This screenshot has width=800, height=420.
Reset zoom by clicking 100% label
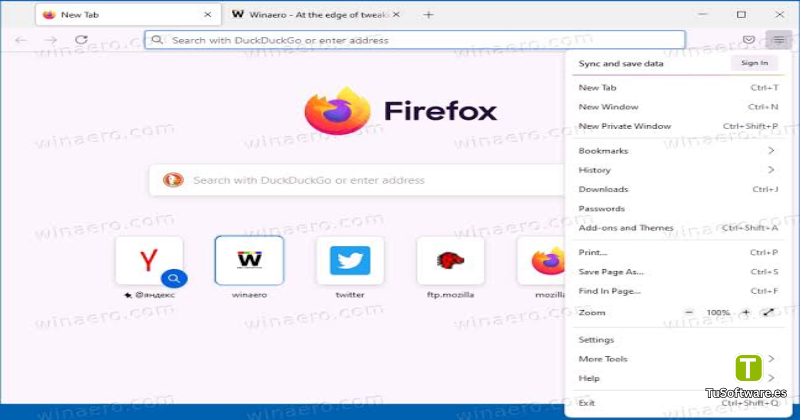pyautogui.click(x=717, y=312)
